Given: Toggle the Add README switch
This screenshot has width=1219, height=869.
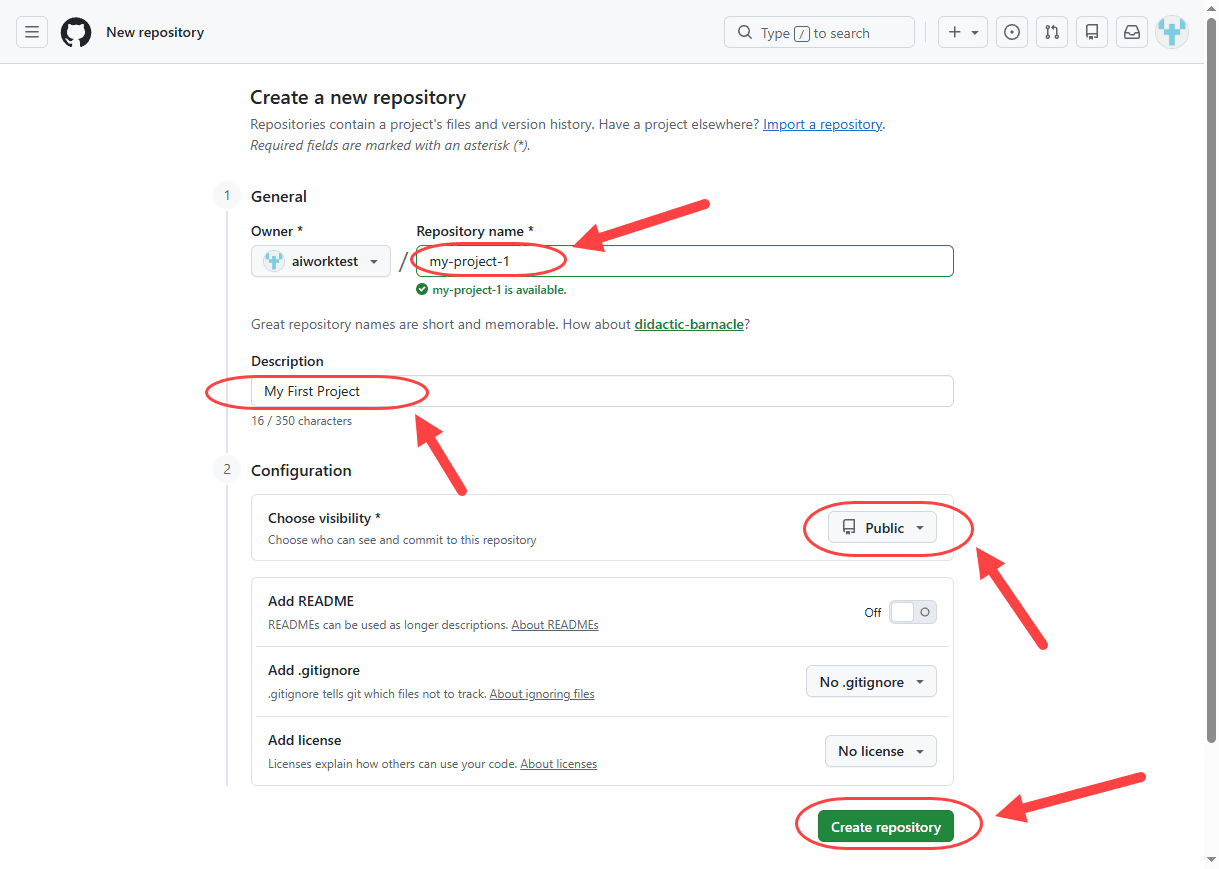Looking at the screenshot, I should point(913,612).
